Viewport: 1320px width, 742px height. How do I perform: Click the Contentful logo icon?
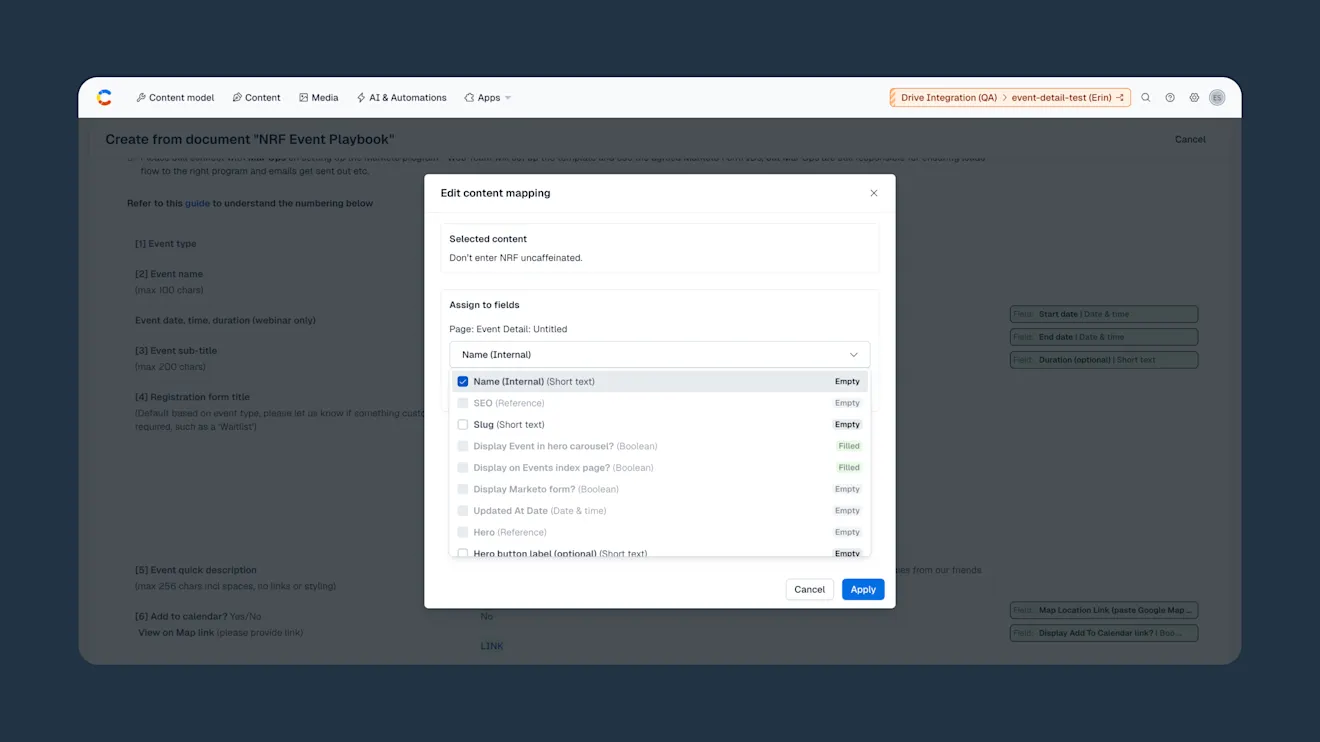click(x=104, y=97)
